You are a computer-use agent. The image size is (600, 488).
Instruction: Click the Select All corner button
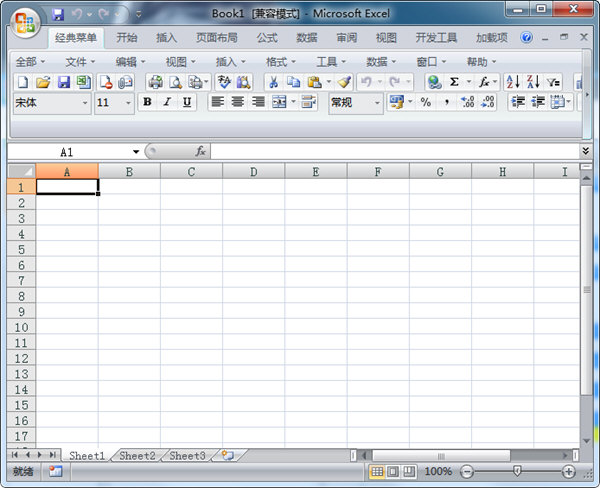coord(21,171)
